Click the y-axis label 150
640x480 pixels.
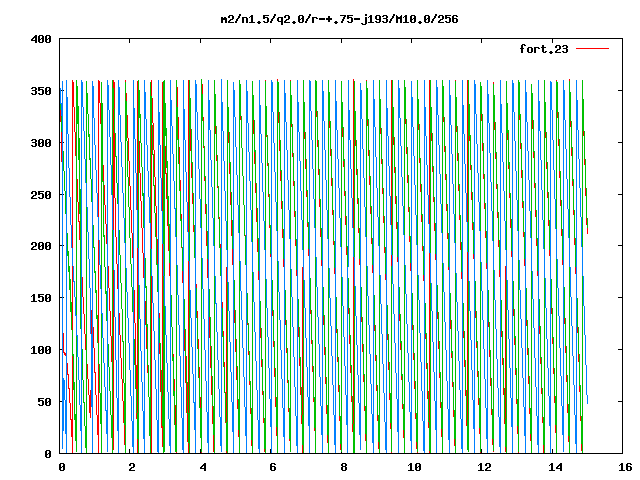[41, 298]
